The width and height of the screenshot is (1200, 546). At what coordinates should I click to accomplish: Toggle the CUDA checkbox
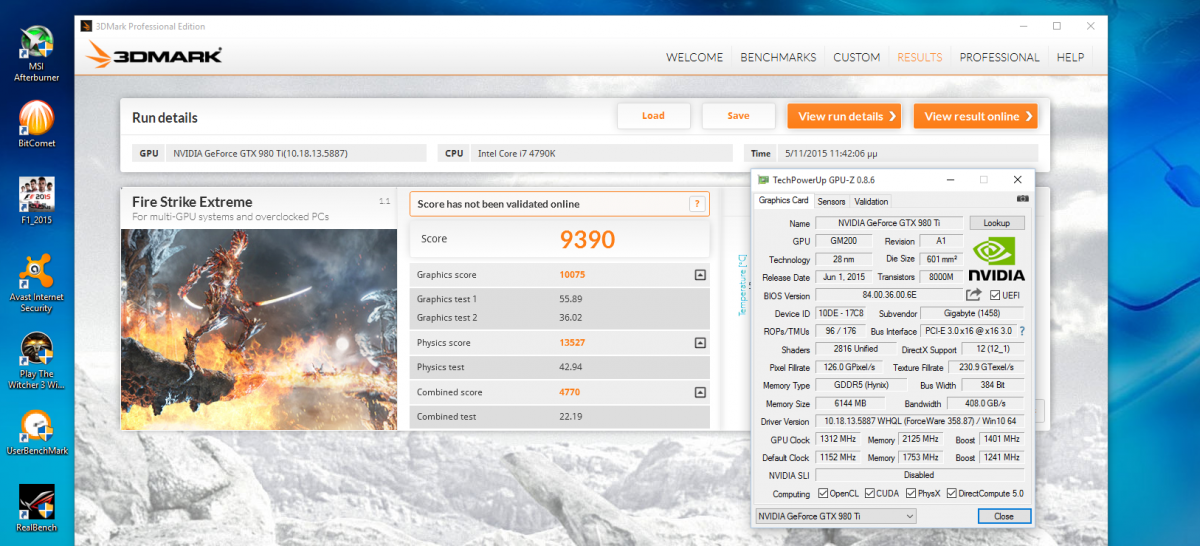(870, 493)
